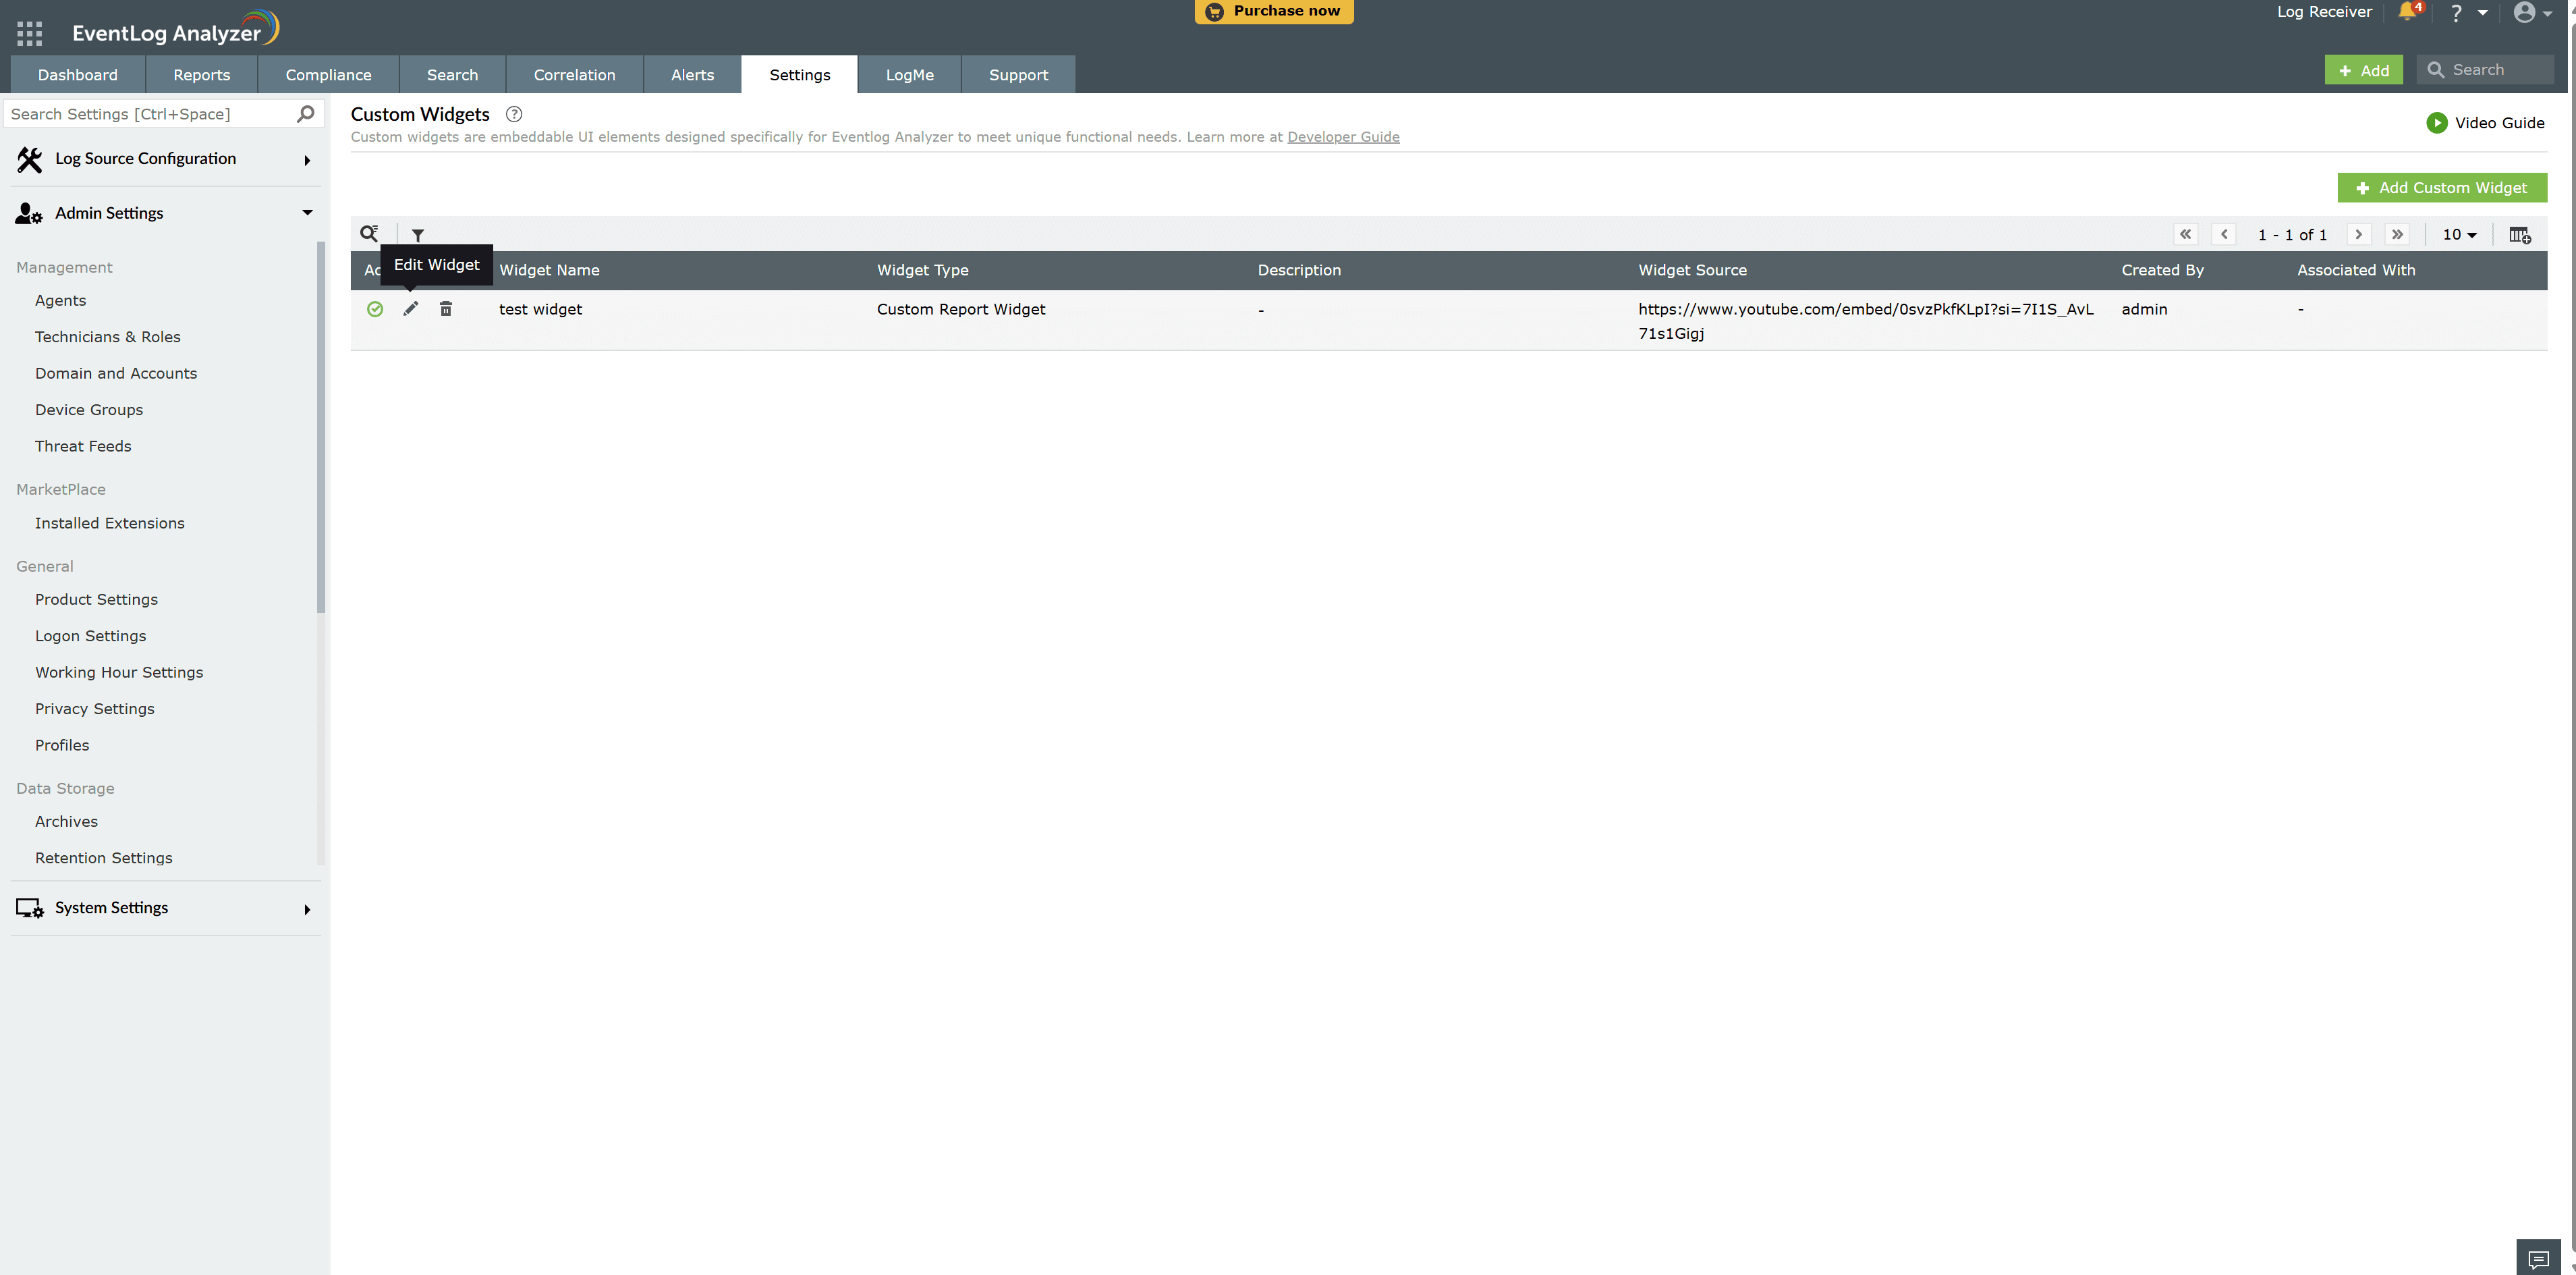Click the Video Guide play toggle

[x=2437, y=122]
